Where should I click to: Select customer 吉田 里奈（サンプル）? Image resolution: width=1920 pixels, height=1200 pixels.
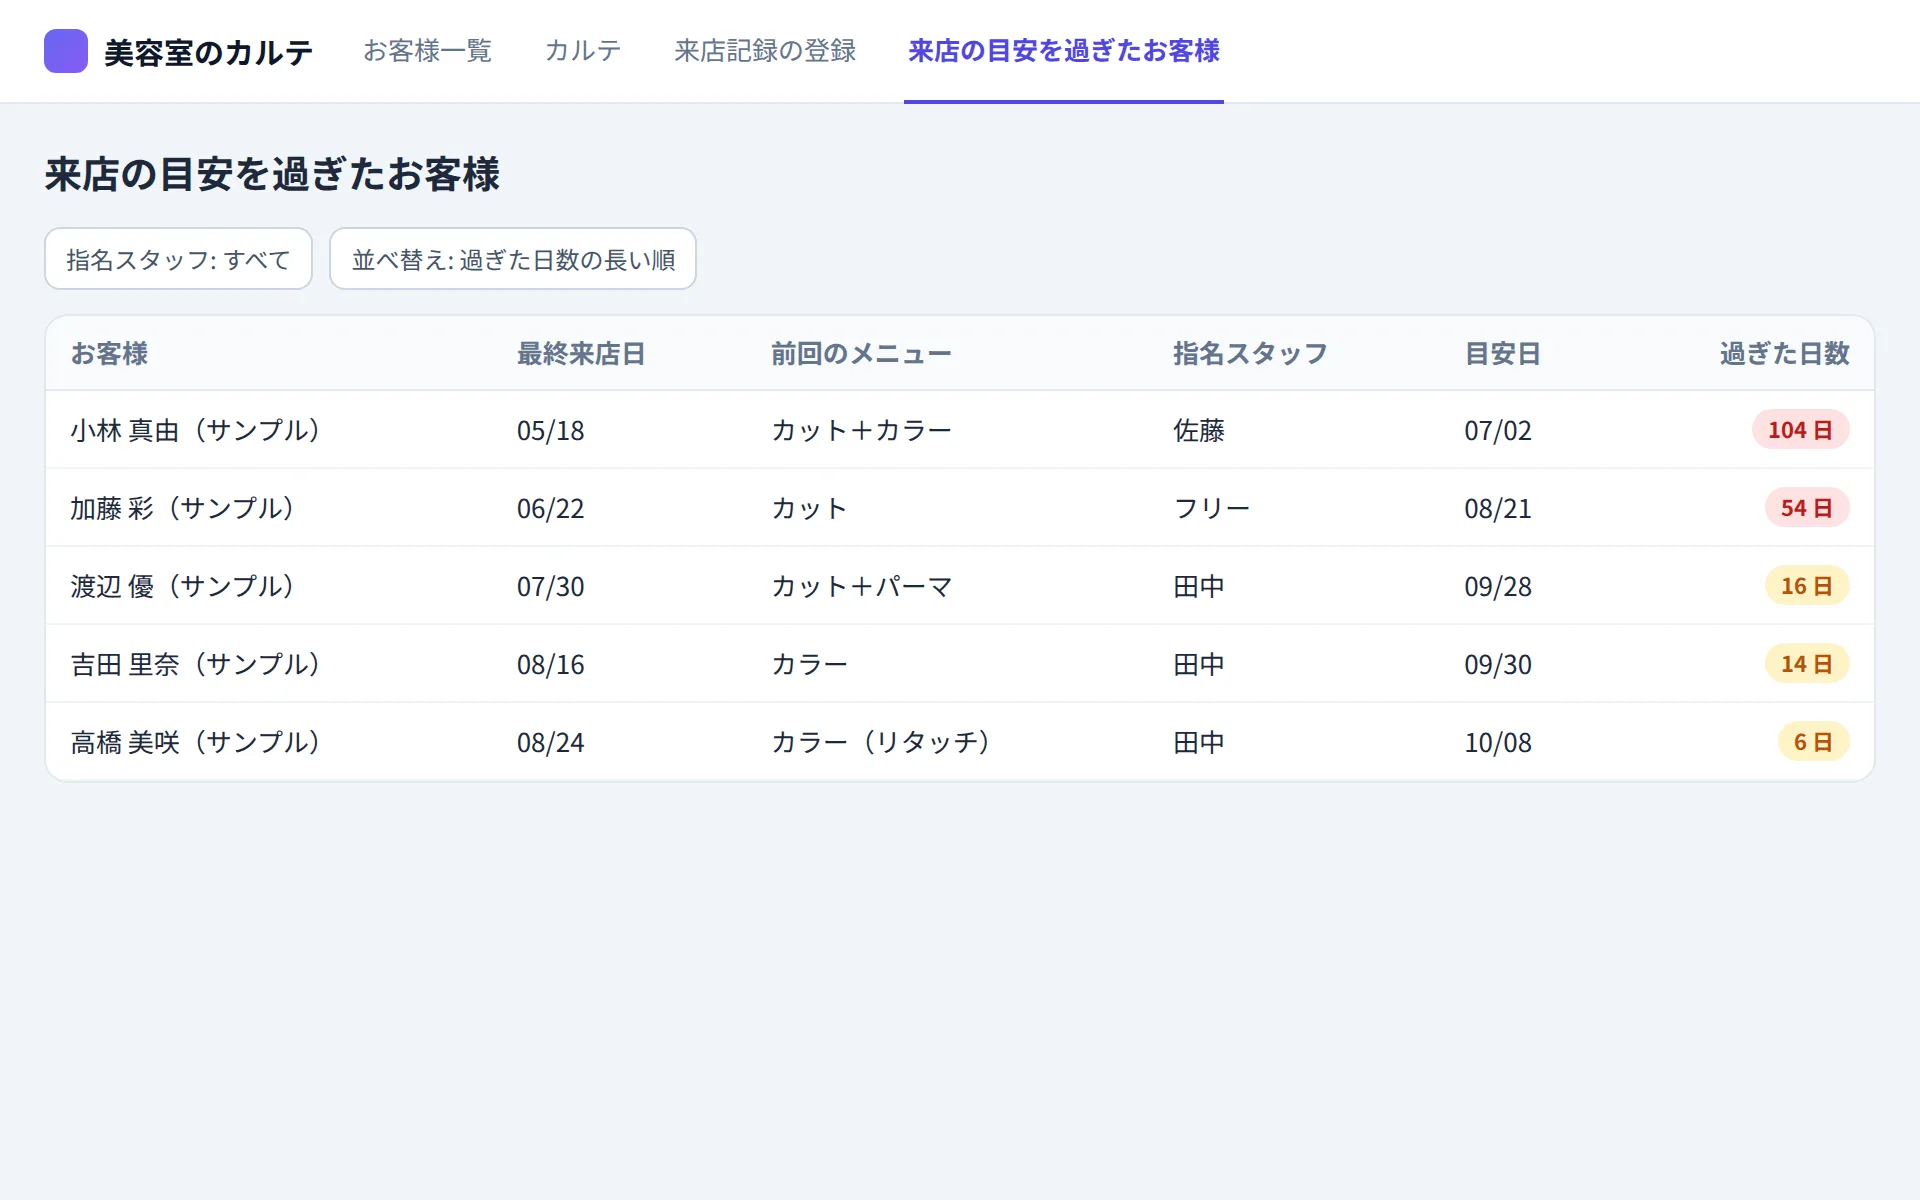click(x=195, y=664)
